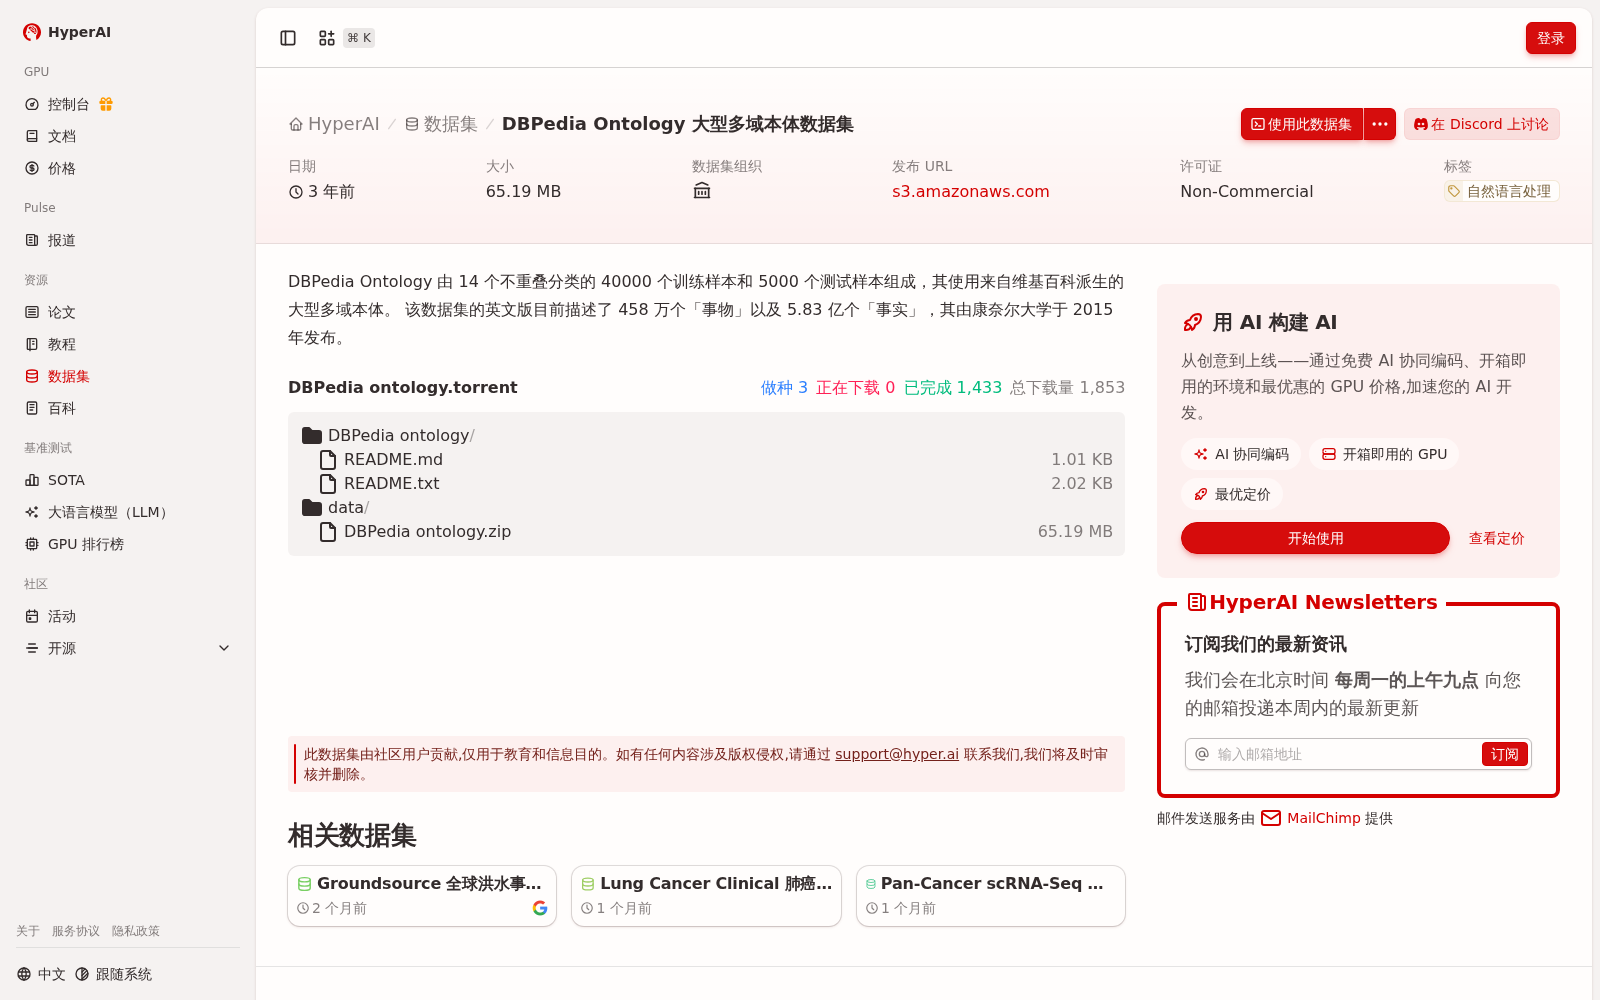1600x1000 pixels.
Task: Click the 订阅 subscribe button
Action: [1504, 754]
